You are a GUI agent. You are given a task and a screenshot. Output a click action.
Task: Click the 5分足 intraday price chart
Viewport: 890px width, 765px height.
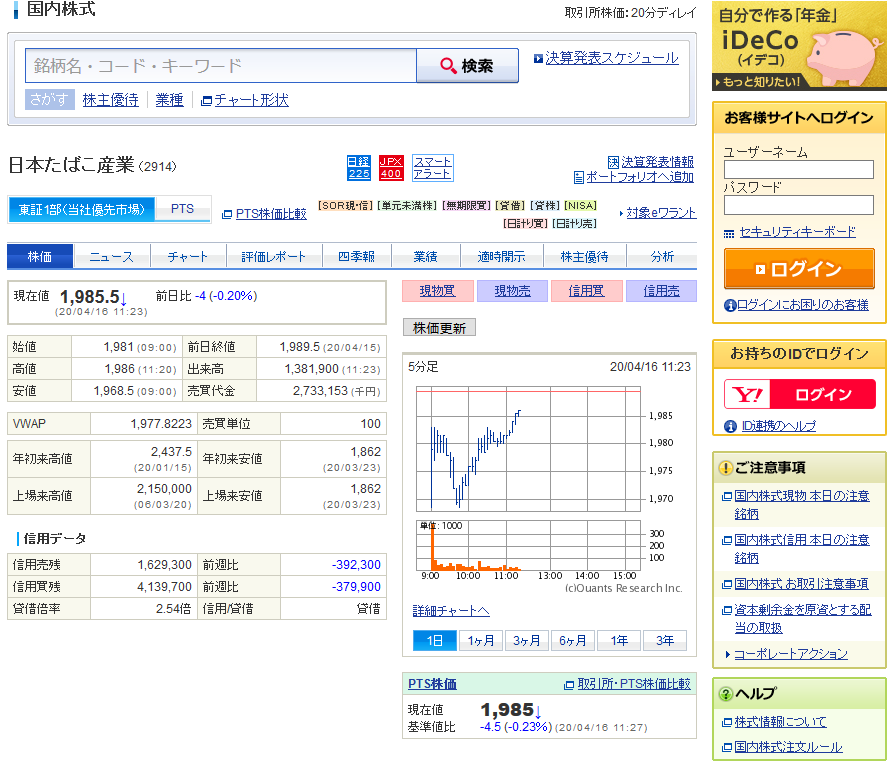click(528, 449)
